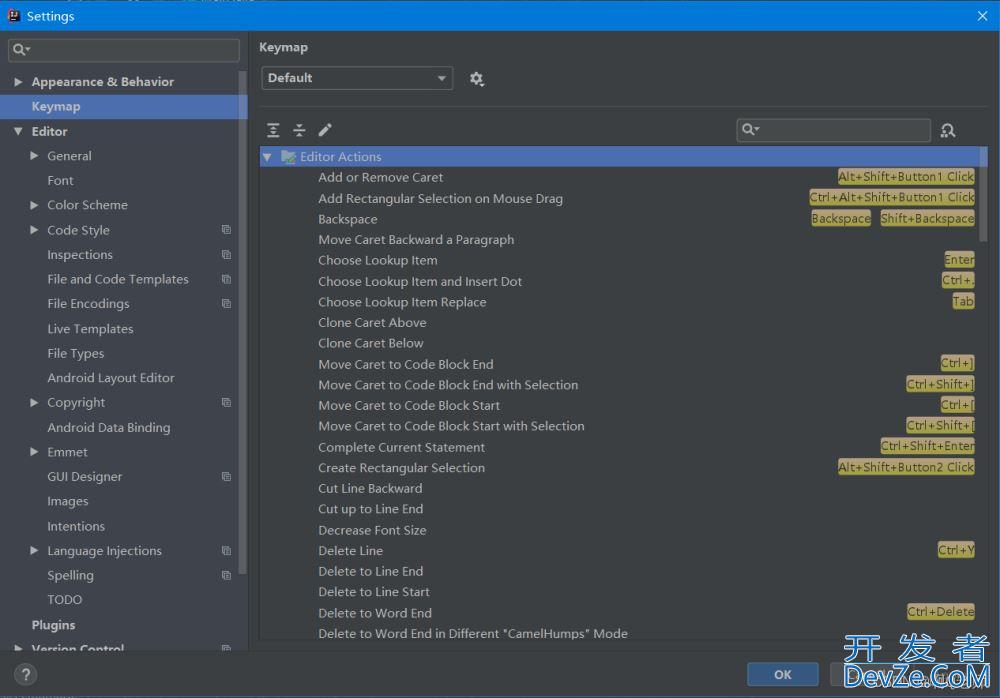
Task: Click the Expand All icon in keymap toolbar
Action: (273, 130)
